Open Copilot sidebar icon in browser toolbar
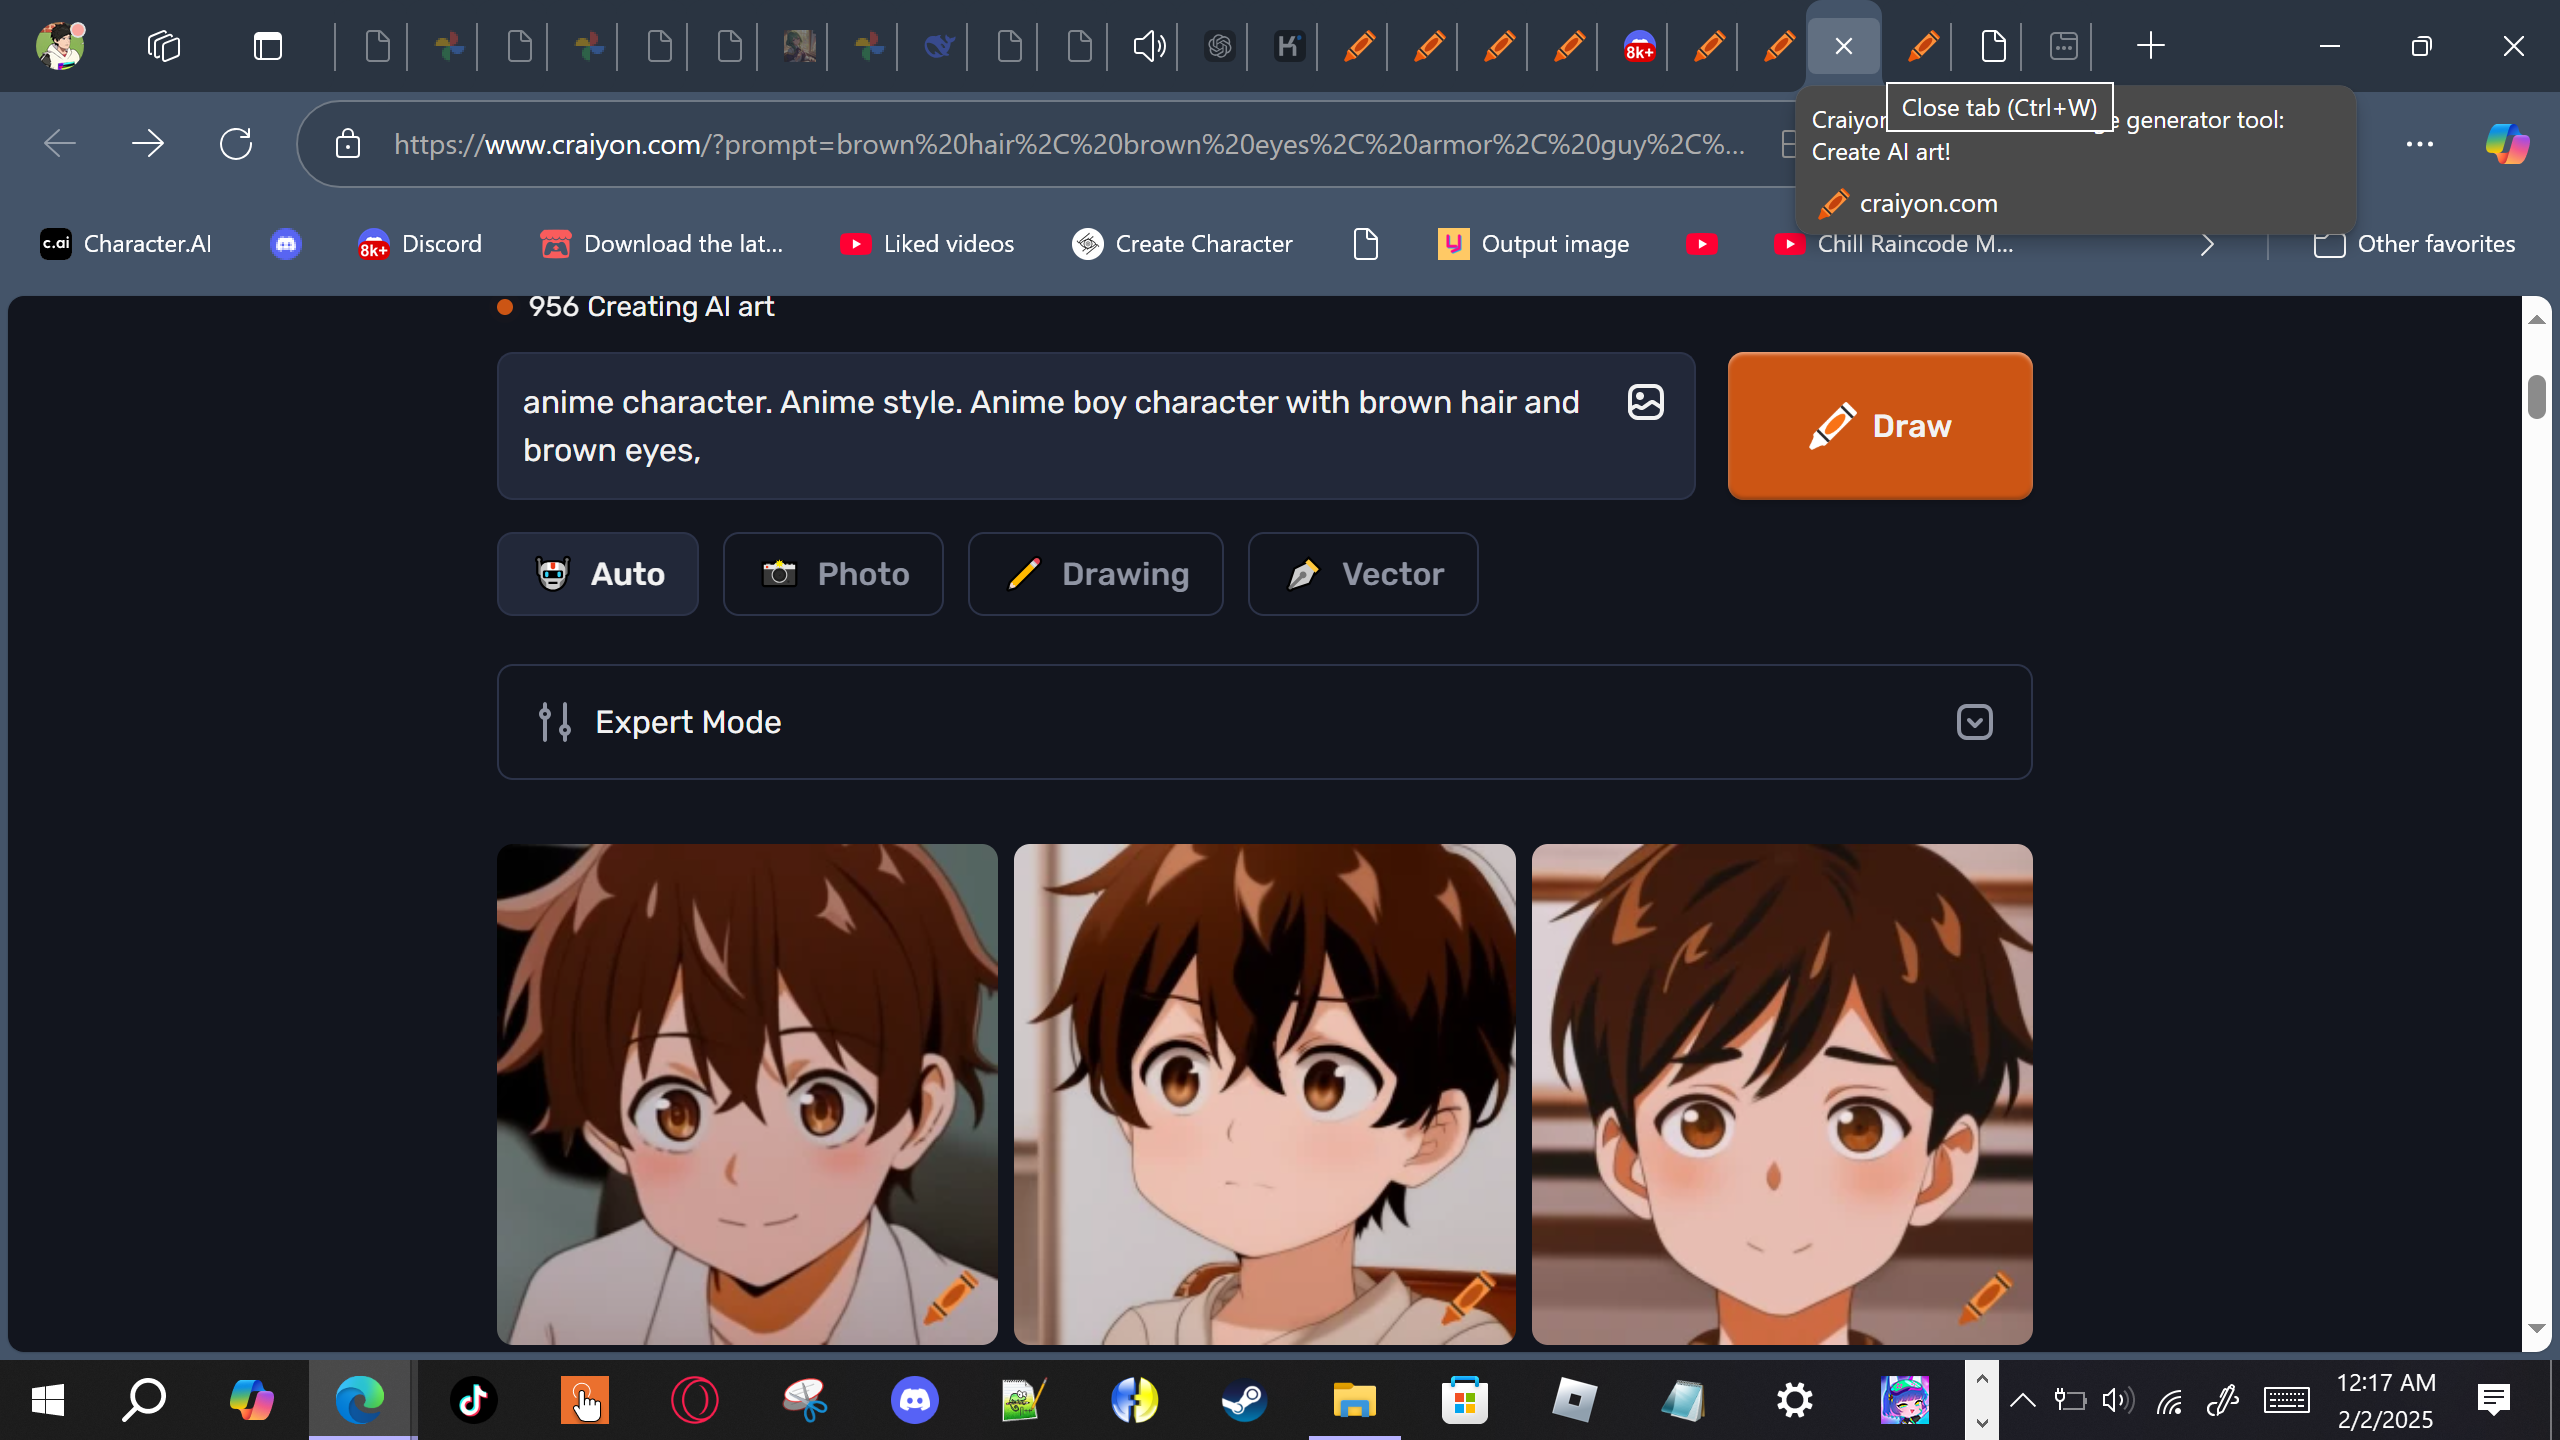This screenshot has width=2560, height=1440. coord(2506,144)
